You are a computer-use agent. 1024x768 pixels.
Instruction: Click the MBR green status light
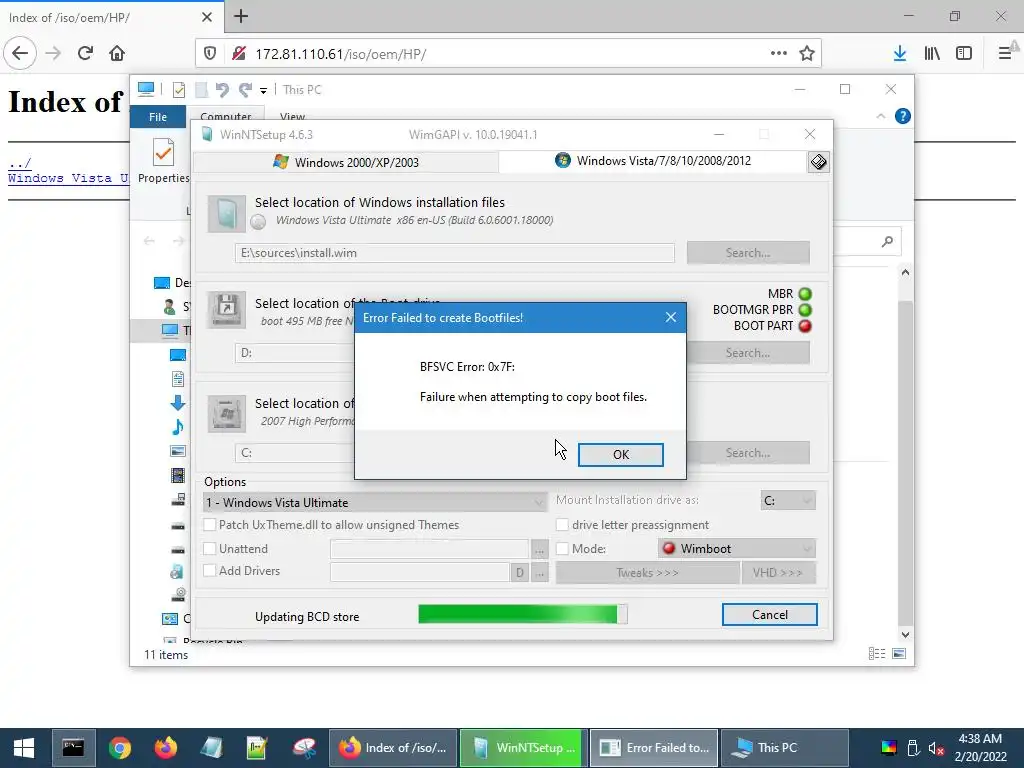(x=805, y=294)
